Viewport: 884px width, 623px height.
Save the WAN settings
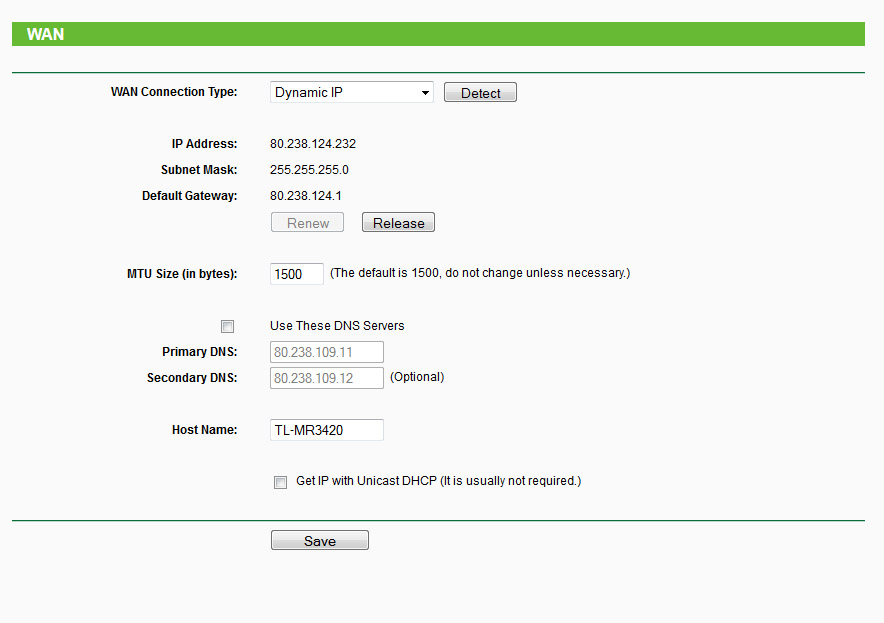click(319, 541)
